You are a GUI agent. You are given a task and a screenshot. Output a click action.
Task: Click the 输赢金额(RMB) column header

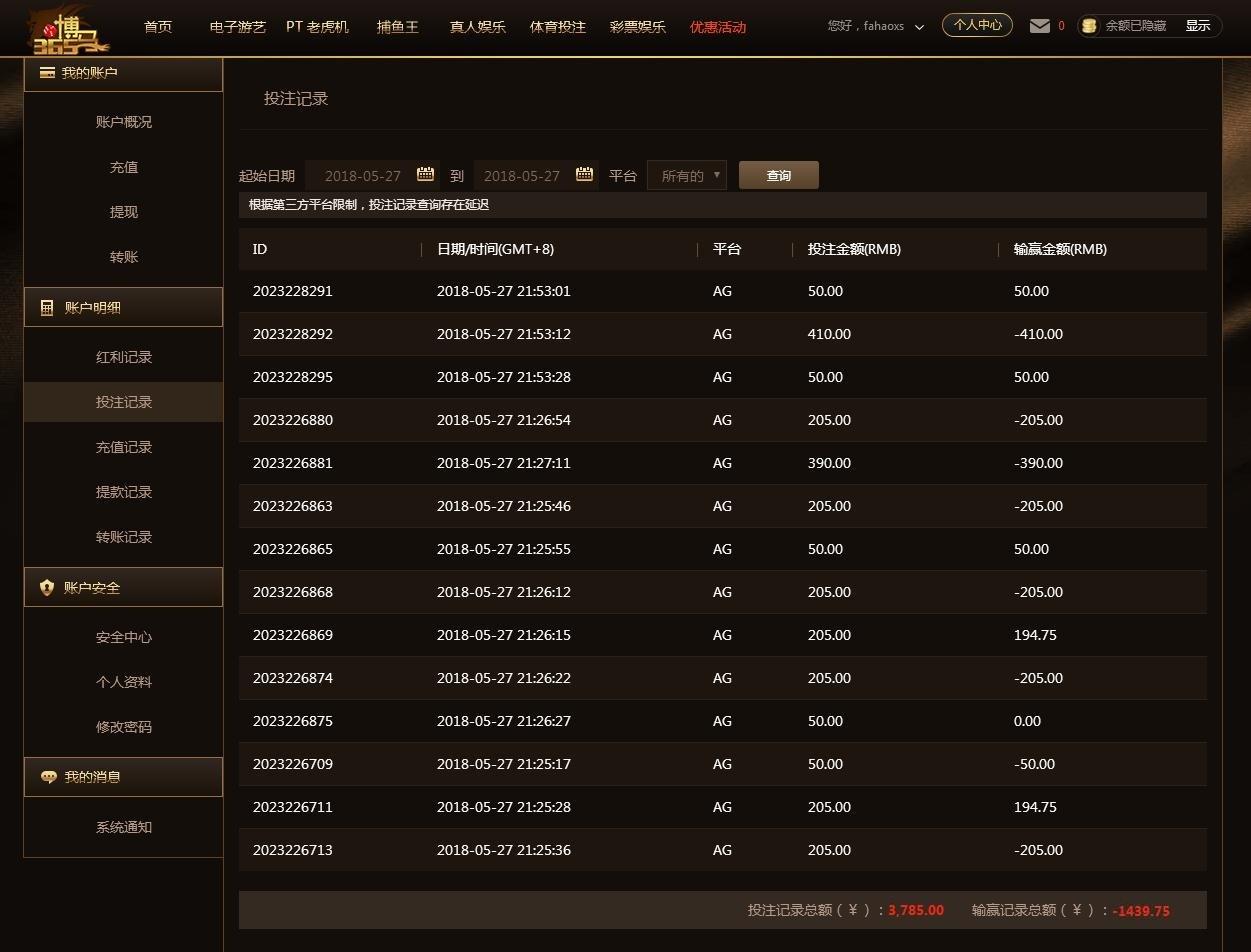pos(1060,249)
